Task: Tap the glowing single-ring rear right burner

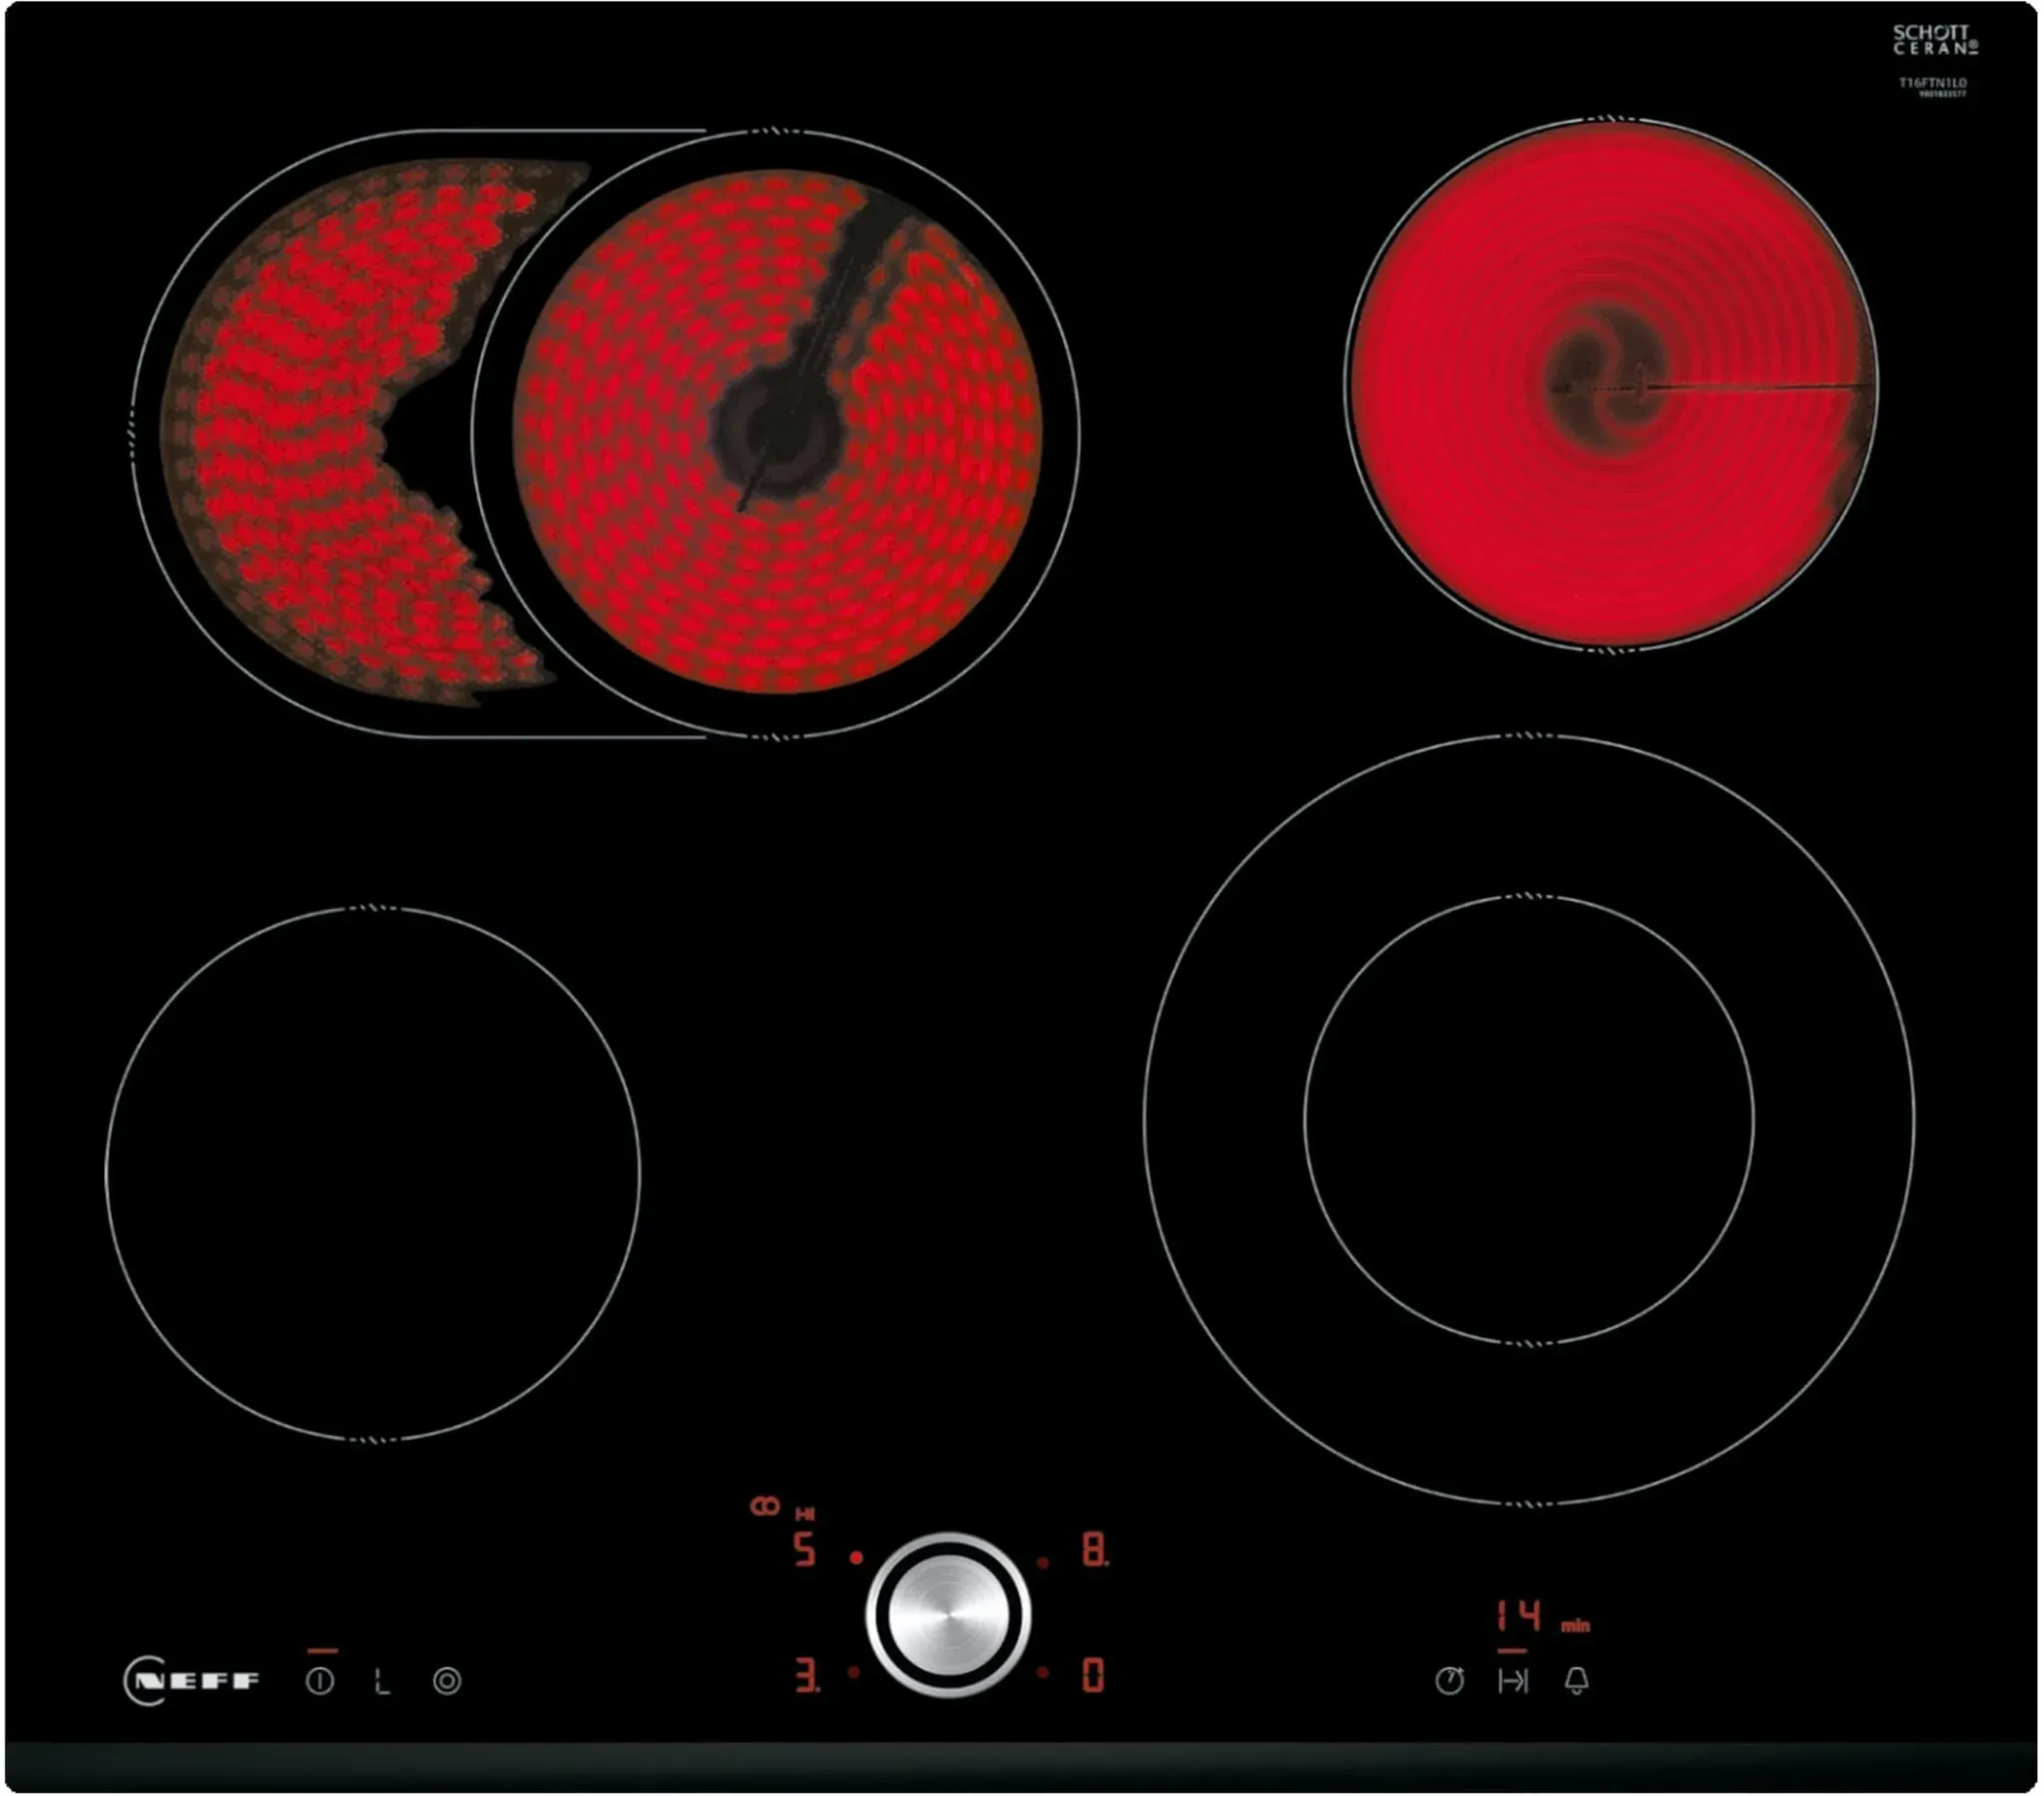Action: [1610, 385]
